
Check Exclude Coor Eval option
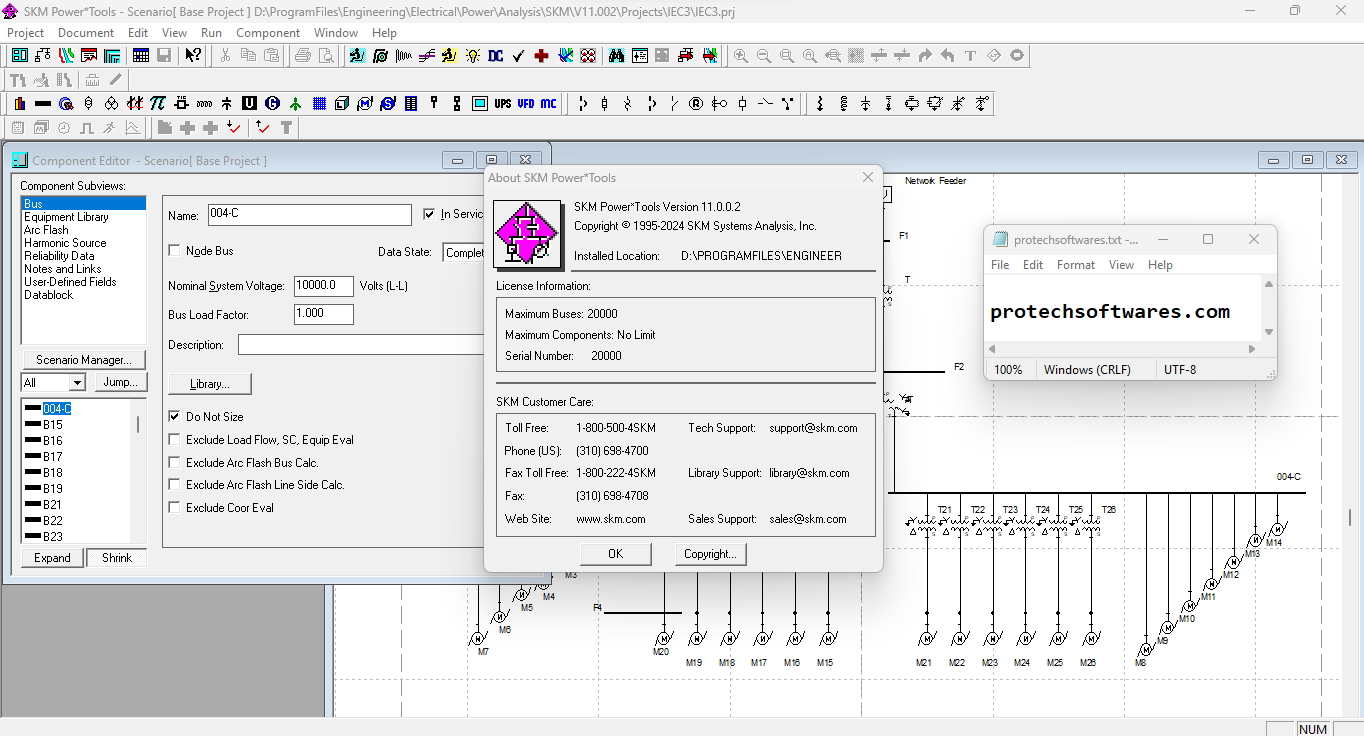pos(174,508)
